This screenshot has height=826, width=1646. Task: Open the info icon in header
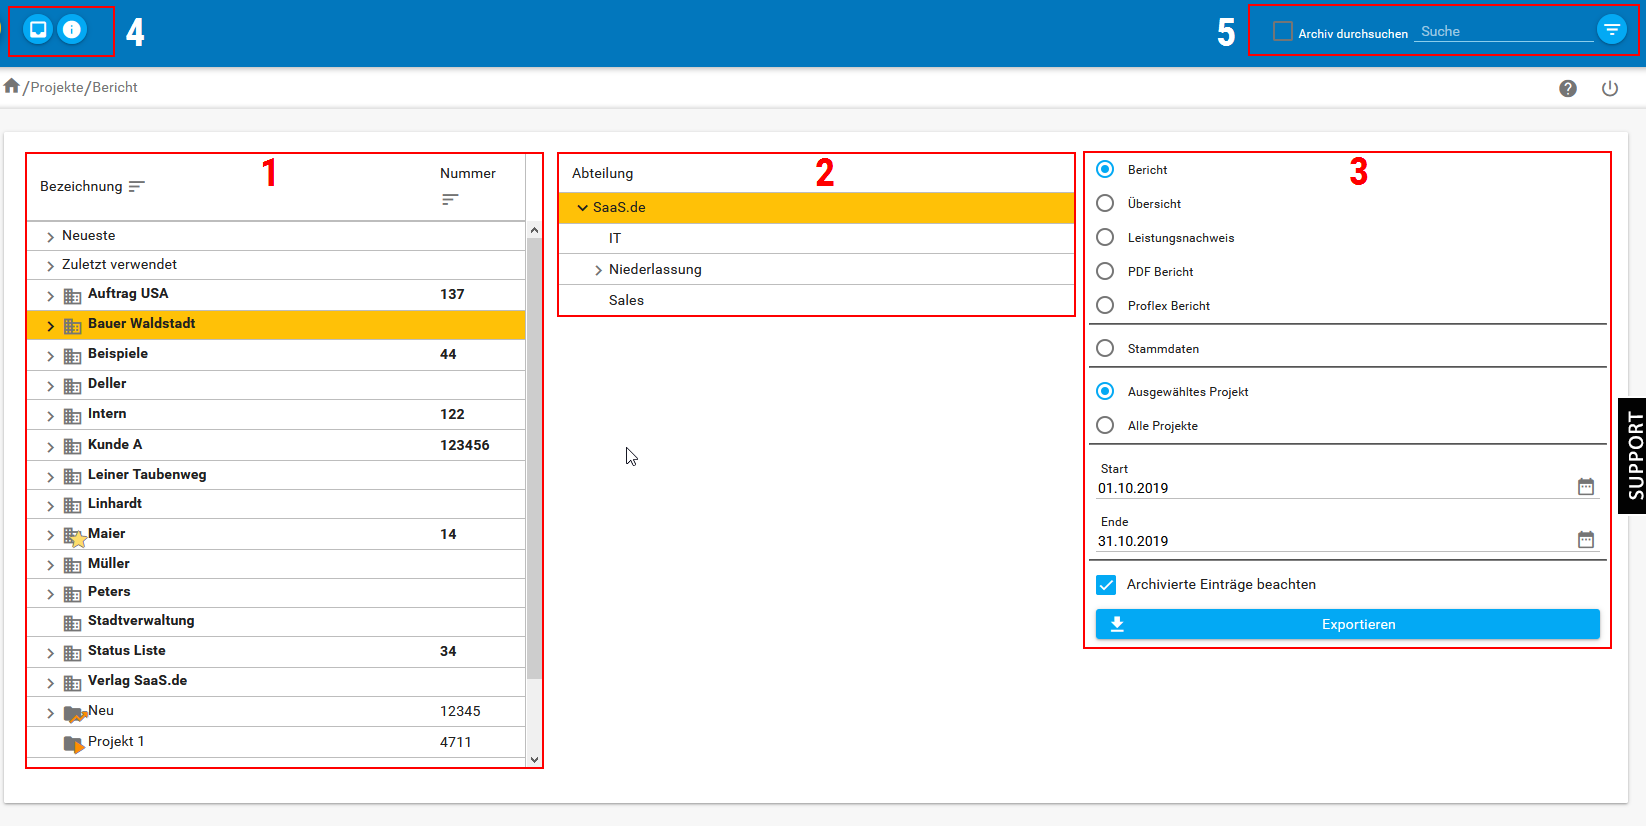click(x=72, y=29)
